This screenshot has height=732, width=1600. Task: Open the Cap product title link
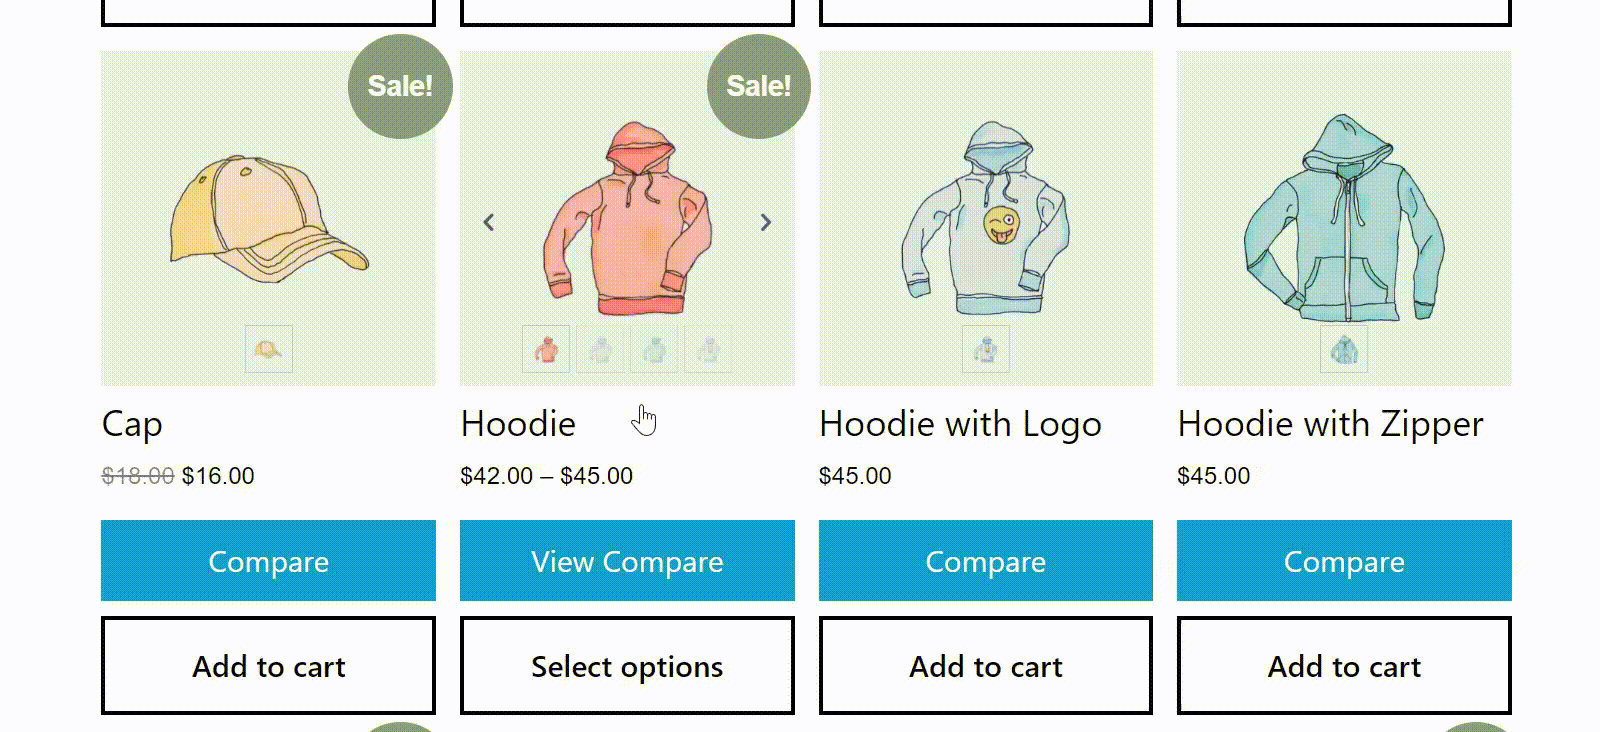tap(132, 424)
